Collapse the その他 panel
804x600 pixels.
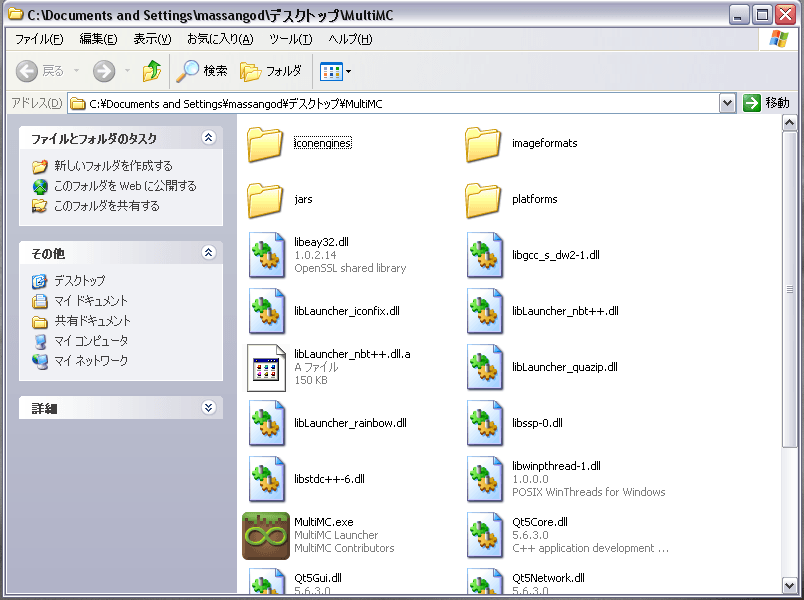click(x=208, y=252)
